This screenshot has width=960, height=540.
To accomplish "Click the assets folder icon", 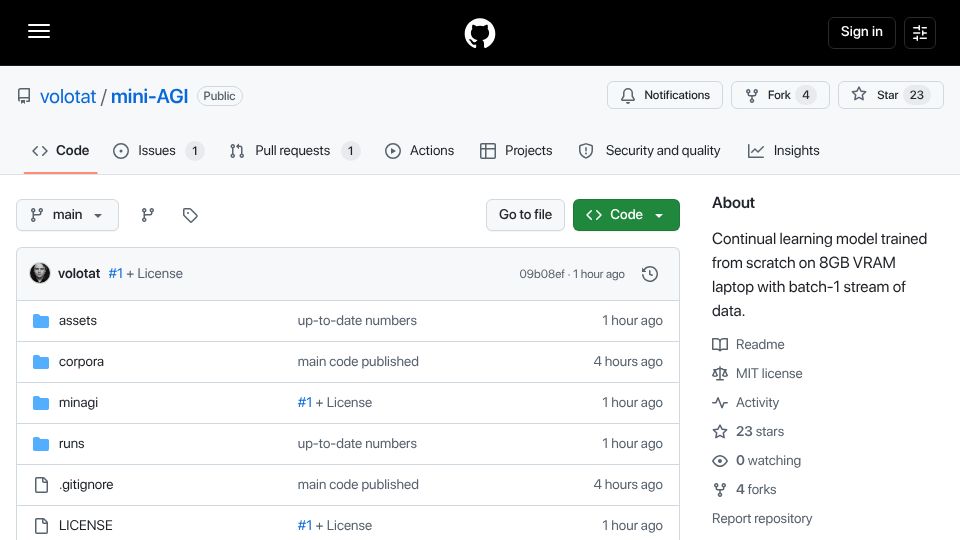I will (41, 321).
